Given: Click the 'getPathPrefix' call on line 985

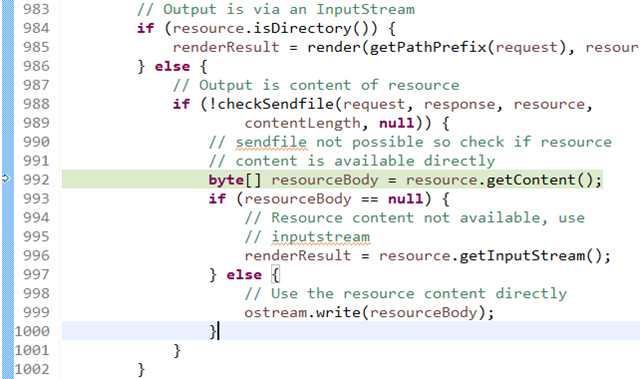Looking at the screenshot, I should (428, 47).
